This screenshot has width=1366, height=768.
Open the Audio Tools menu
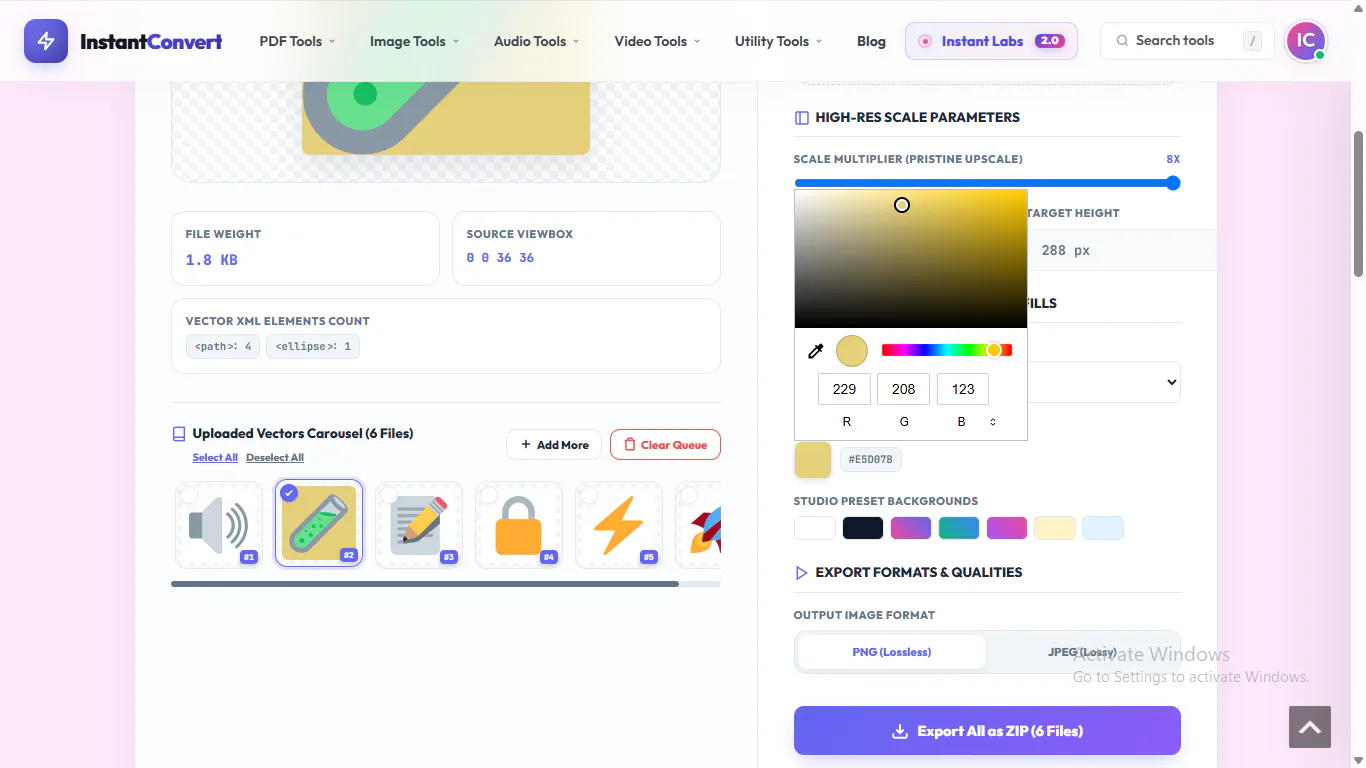tap(538, 41)
